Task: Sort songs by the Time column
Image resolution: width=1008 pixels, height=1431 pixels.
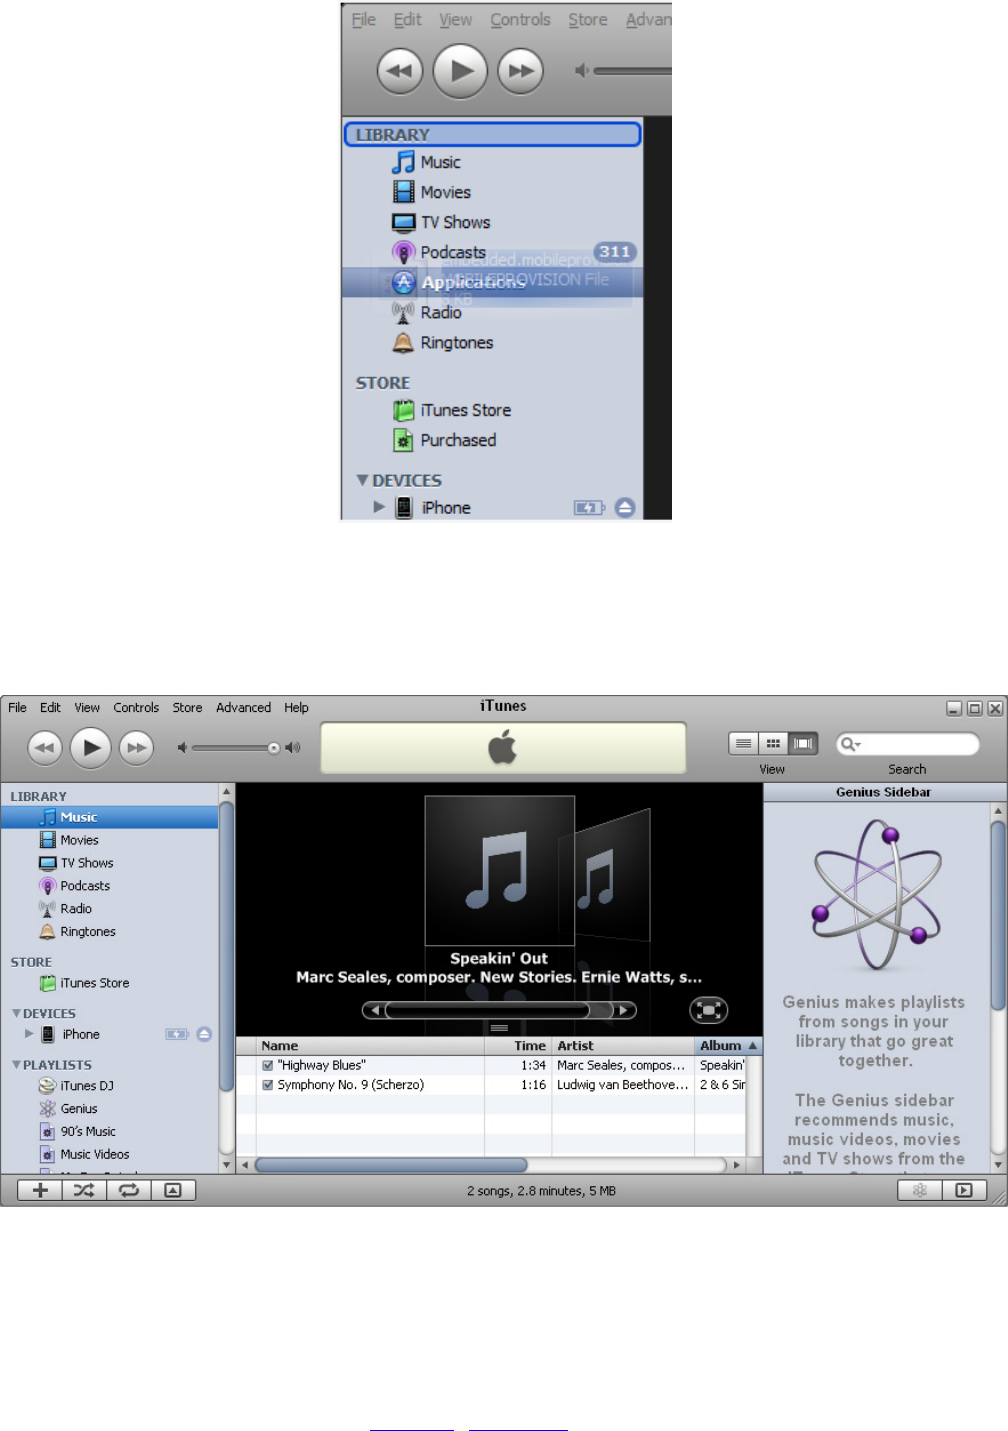Action: (x=518, y=1046)
